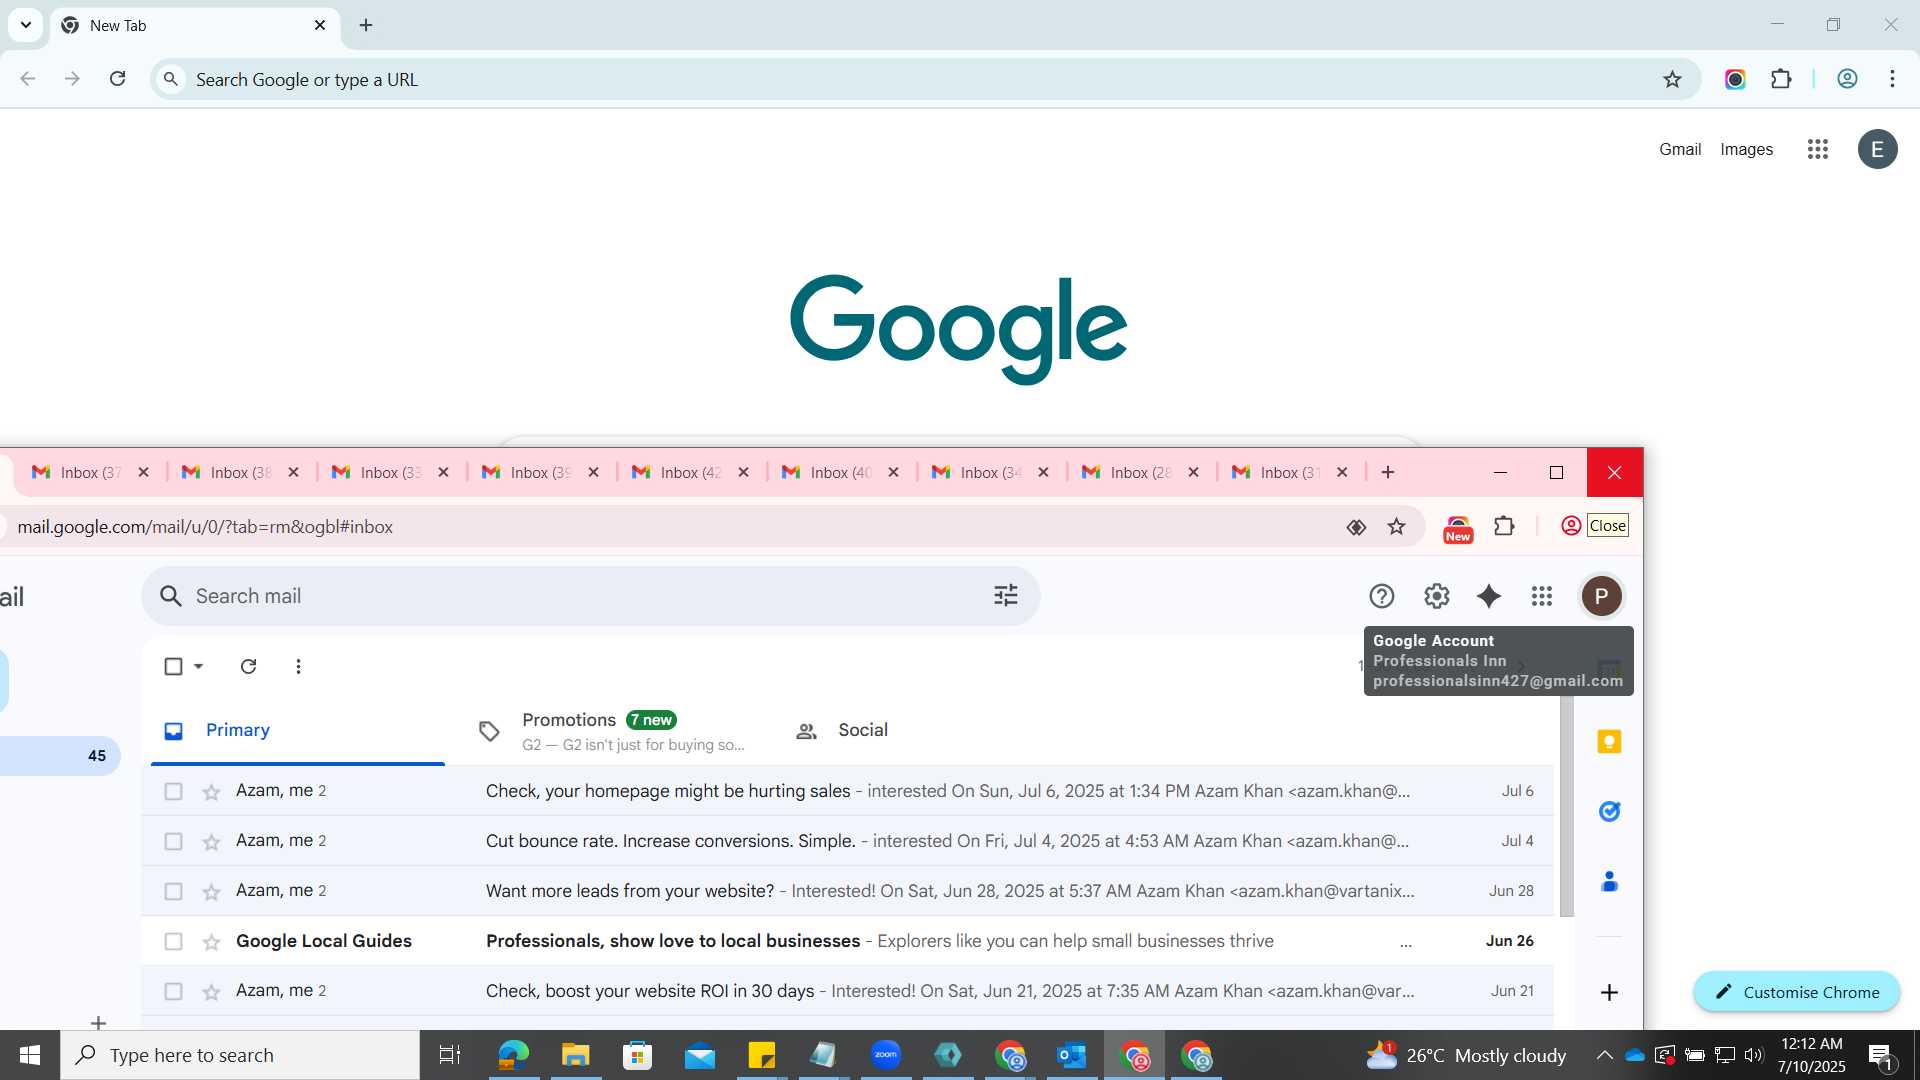Click the brown P account avatar in Gmail
Screen dimensions: 1920x1080
[1601, 596]
